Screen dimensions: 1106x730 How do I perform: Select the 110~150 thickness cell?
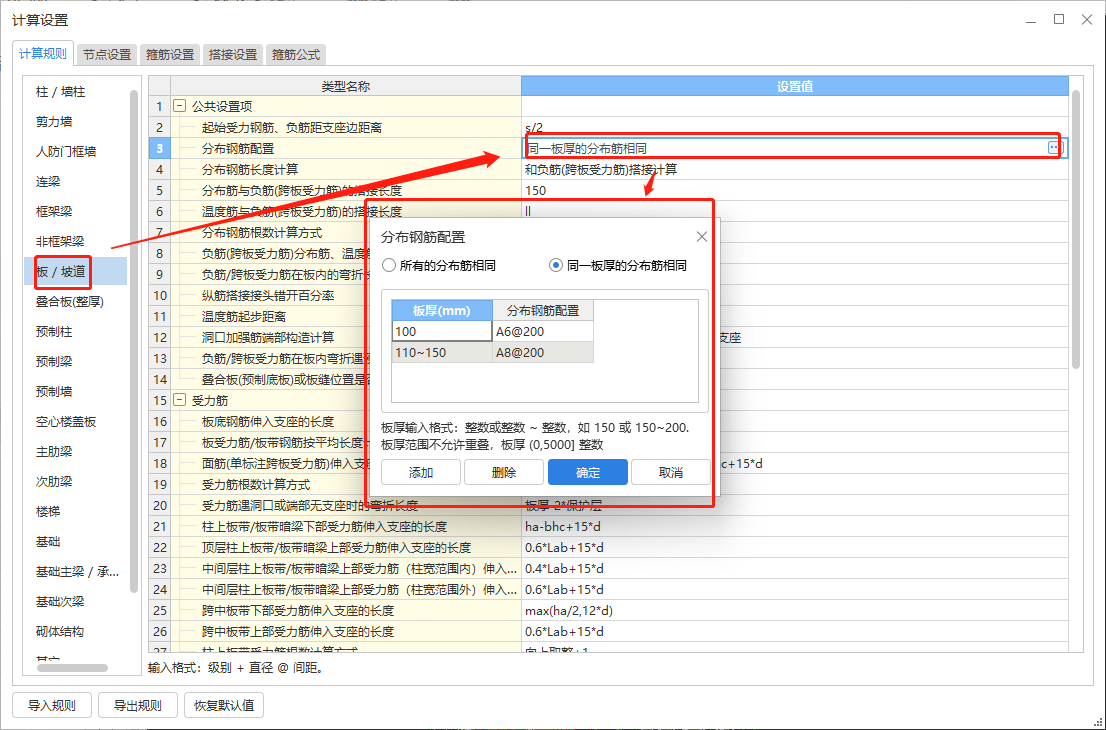[x=442, y=352]
